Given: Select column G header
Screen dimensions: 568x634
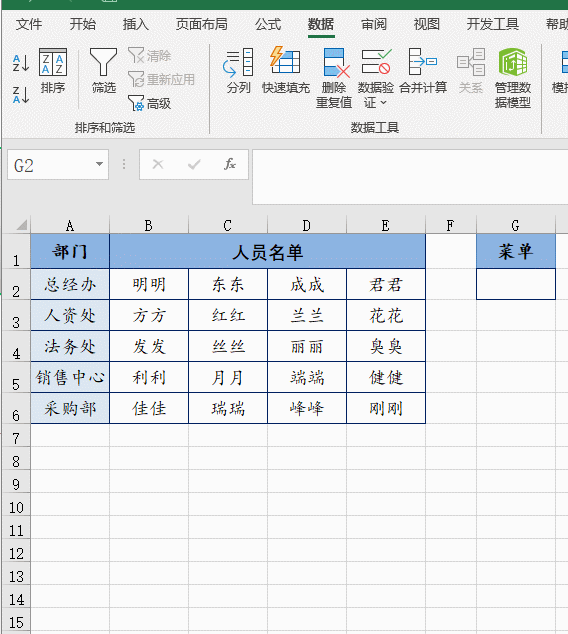Looking at the screenshot, I should click(x=515, y=225).
